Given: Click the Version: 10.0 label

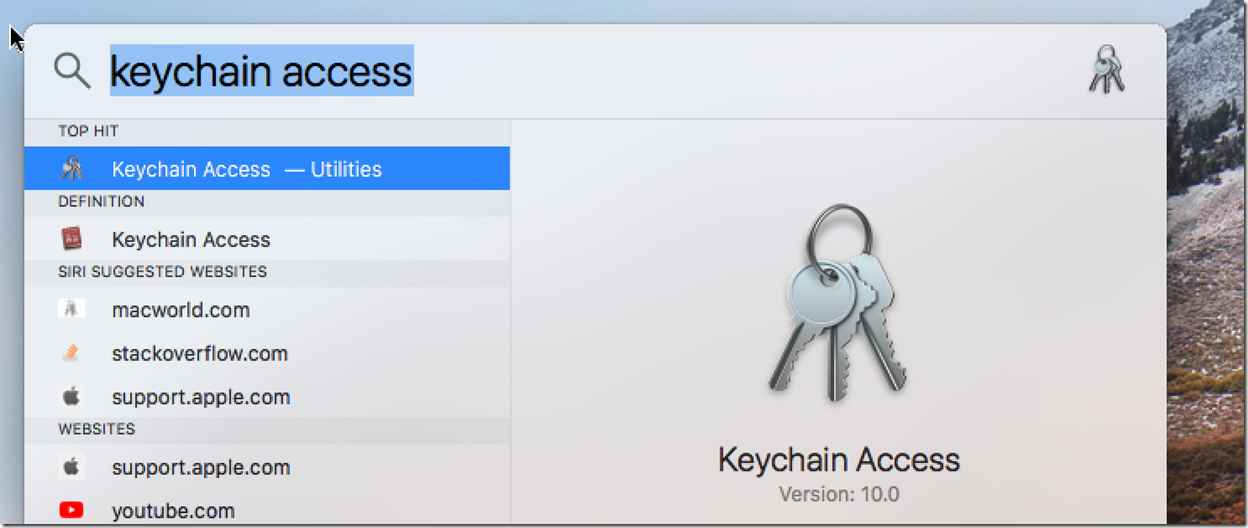Looking at the screenshot, I should coord(839,494).
